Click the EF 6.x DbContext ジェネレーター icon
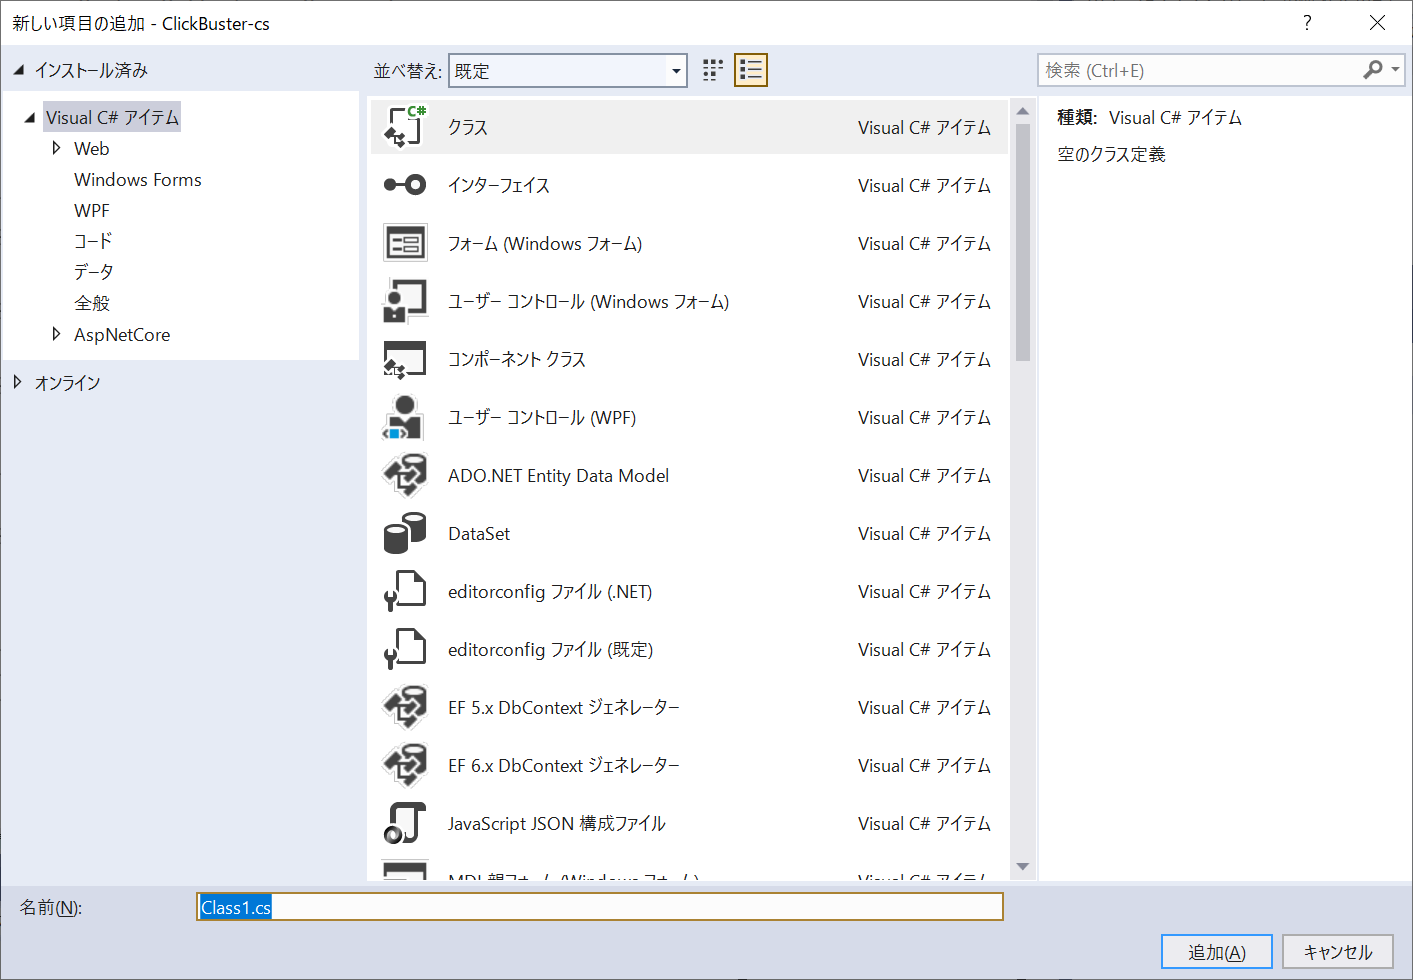1413x980 pixels. [x=405, y=765]
